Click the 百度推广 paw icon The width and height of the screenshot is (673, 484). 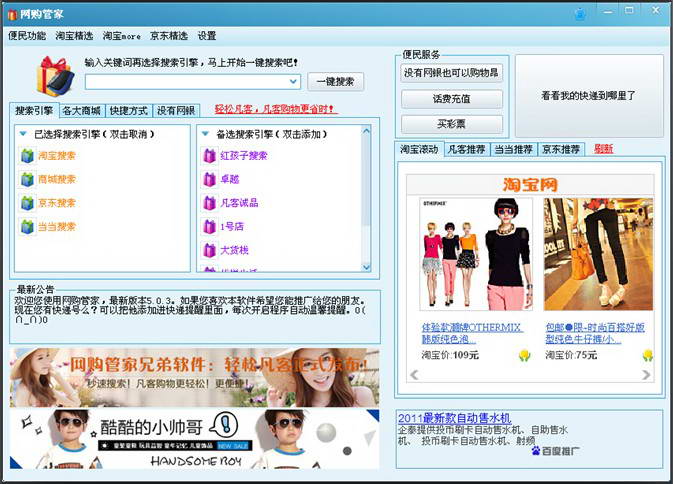(536, 451)
